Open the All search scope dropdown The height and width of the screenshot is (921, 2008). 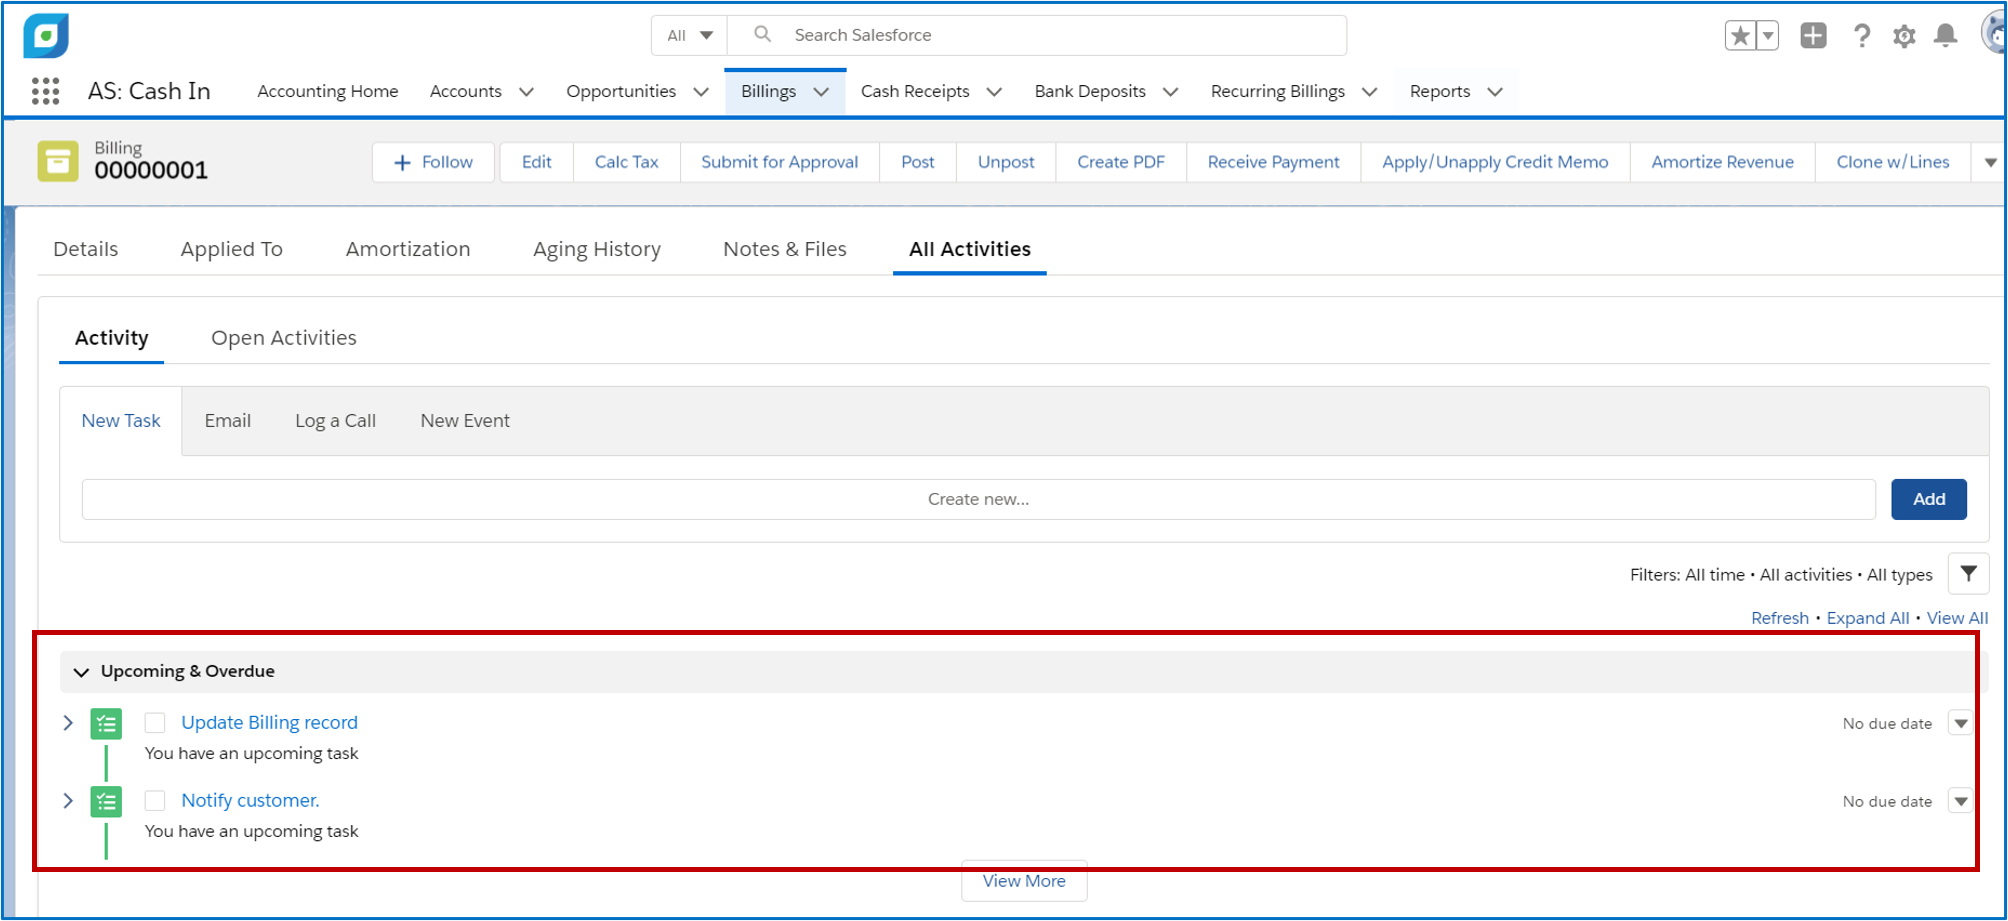690,35
